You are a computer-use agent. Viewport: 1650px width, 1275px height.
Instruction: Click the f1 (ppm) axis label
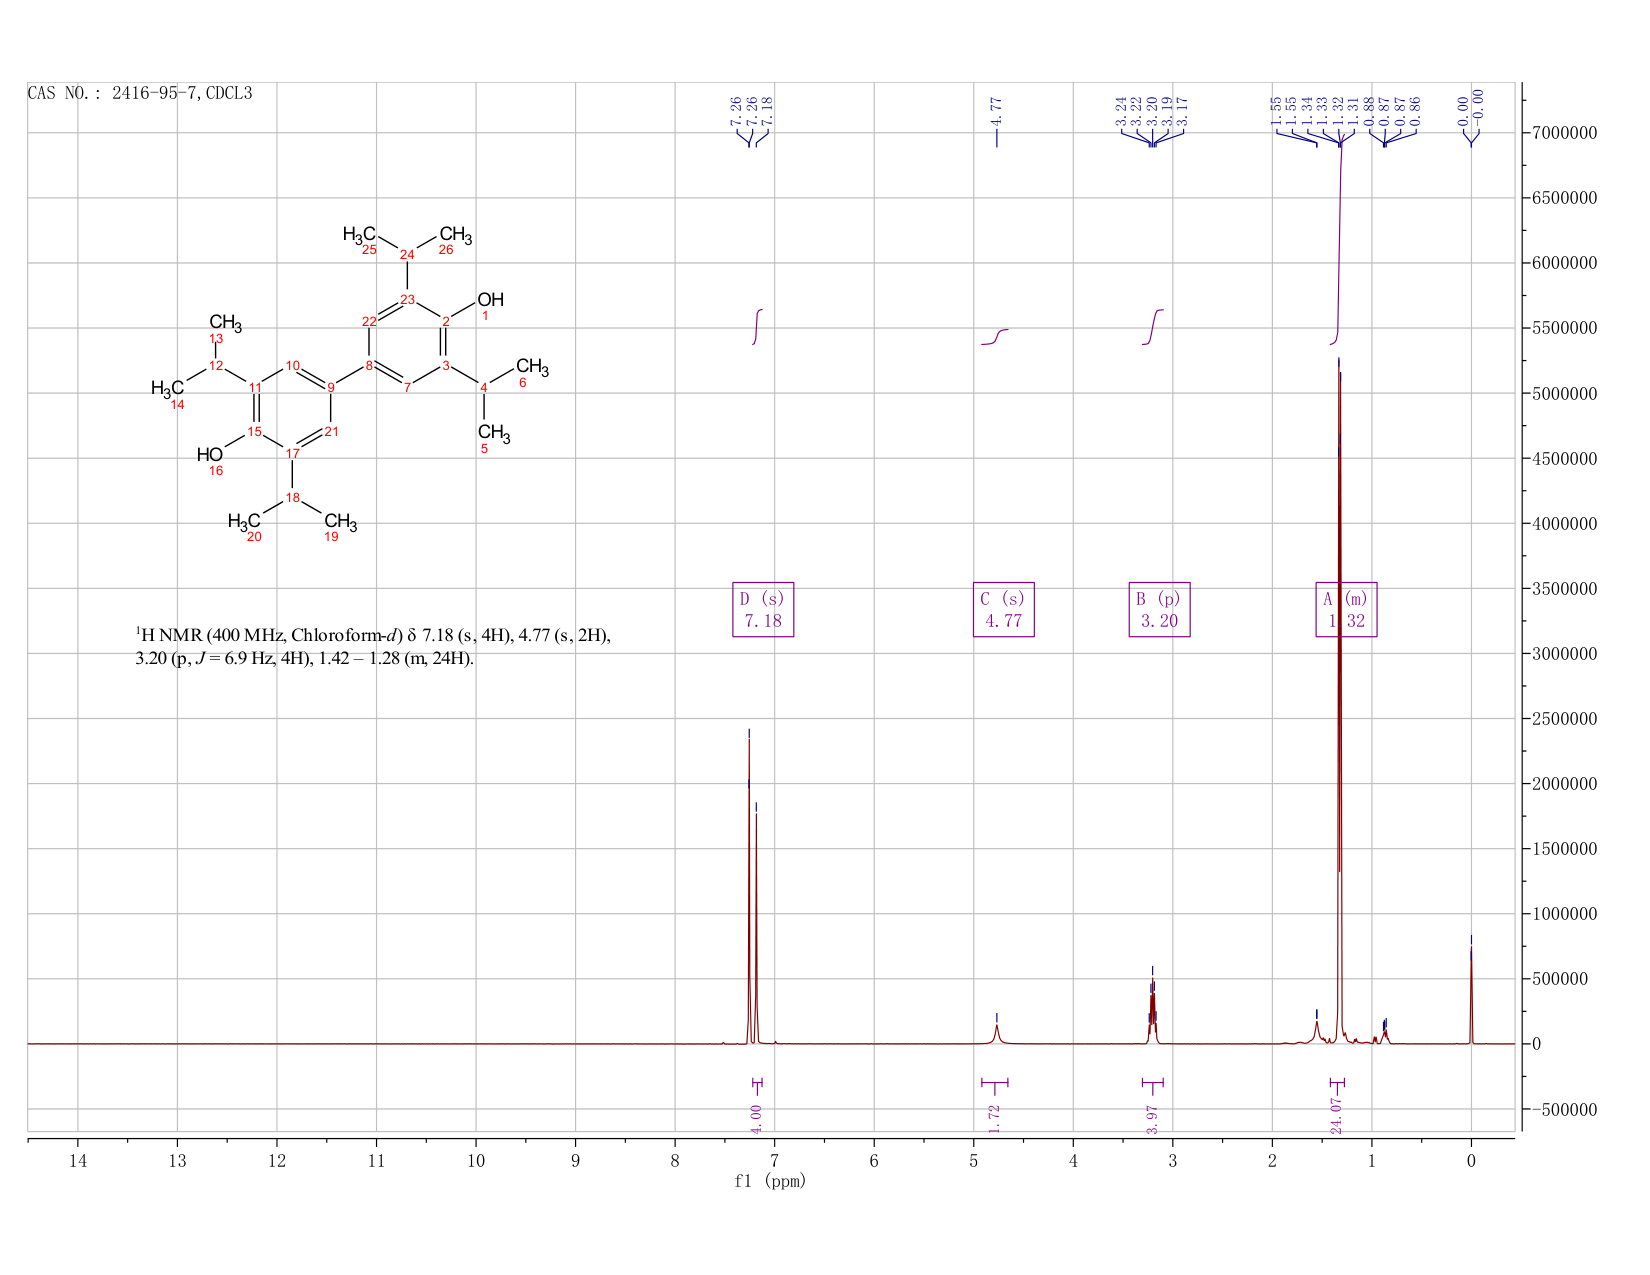(x=770, y=1181)
